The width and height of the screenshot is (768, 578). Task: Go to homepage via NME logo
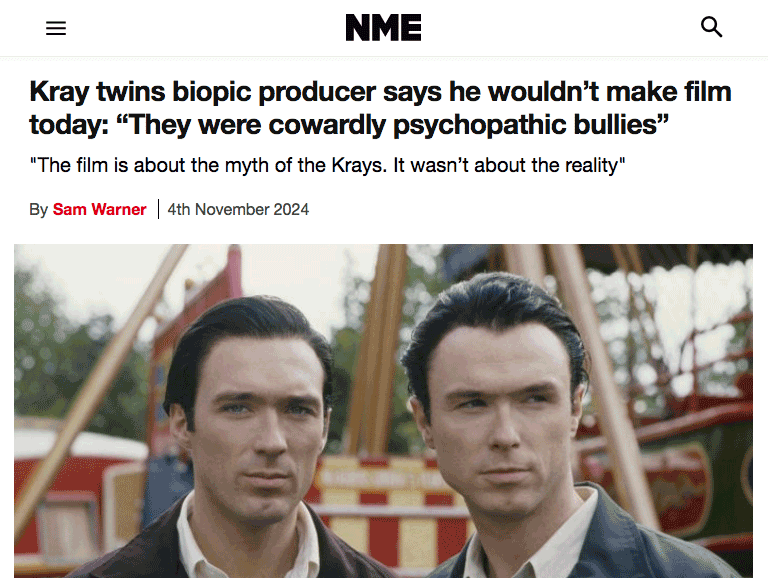pos(383,27)
